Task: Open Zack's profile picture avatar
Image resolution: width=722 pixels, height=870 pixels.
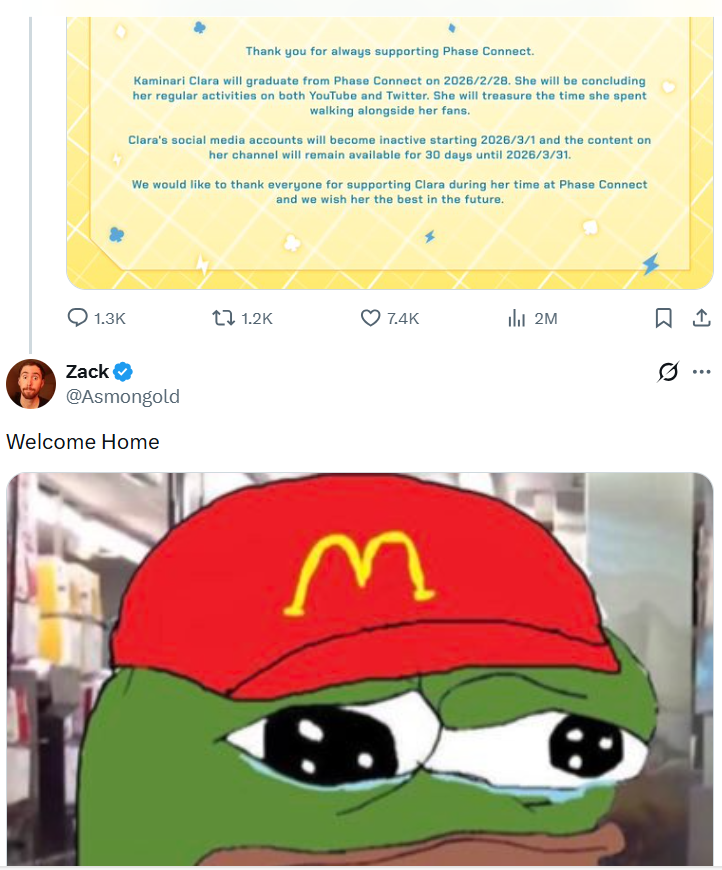Action: 31,384
